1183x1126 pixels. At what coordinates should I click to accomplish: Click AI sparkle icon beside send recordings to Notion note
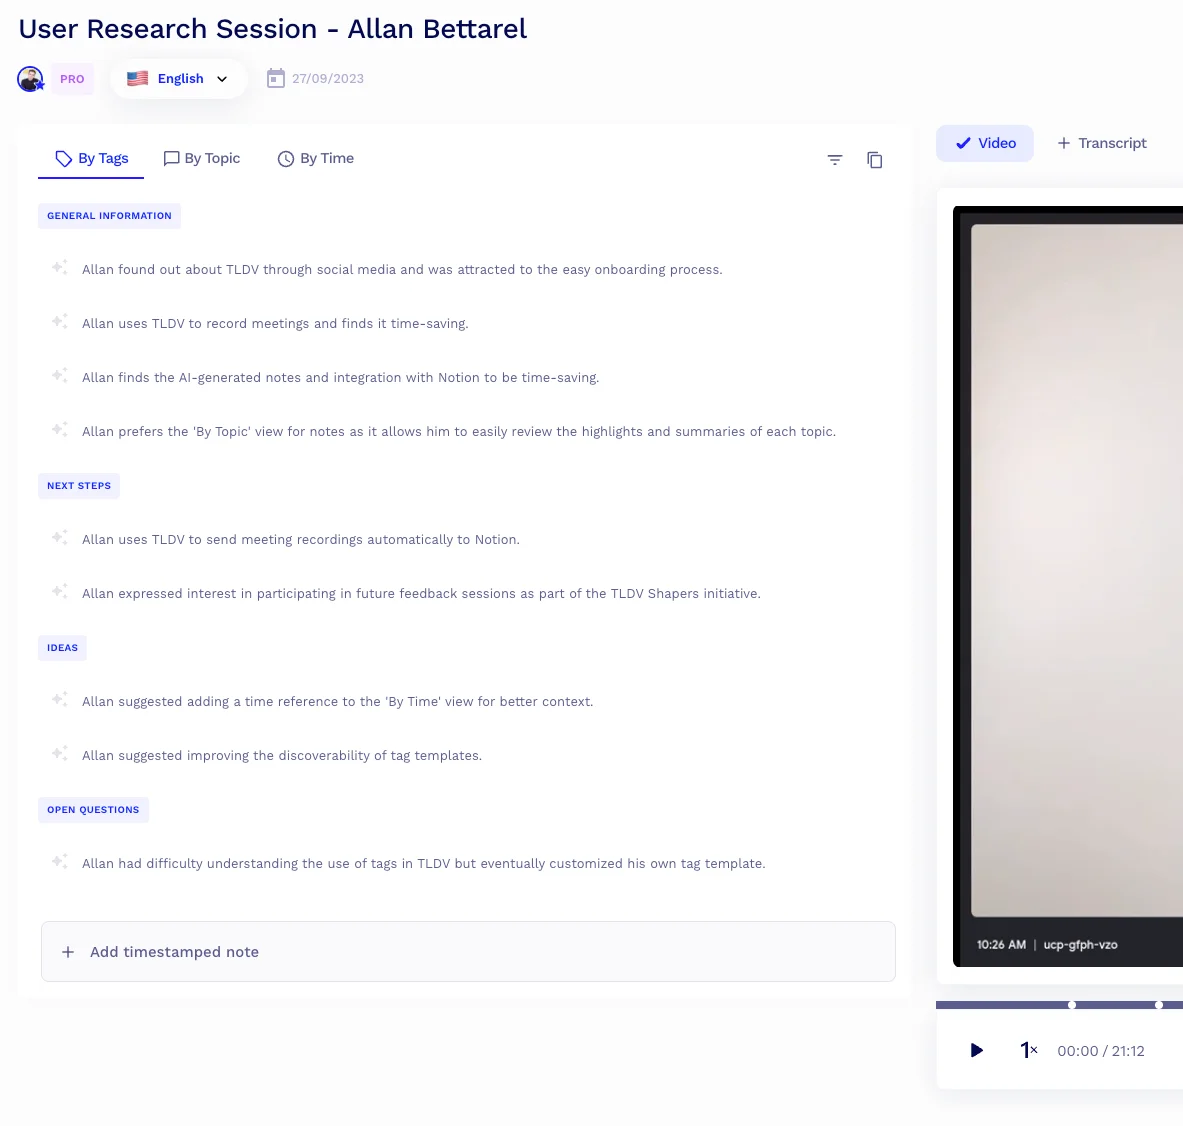click(60, 537)
